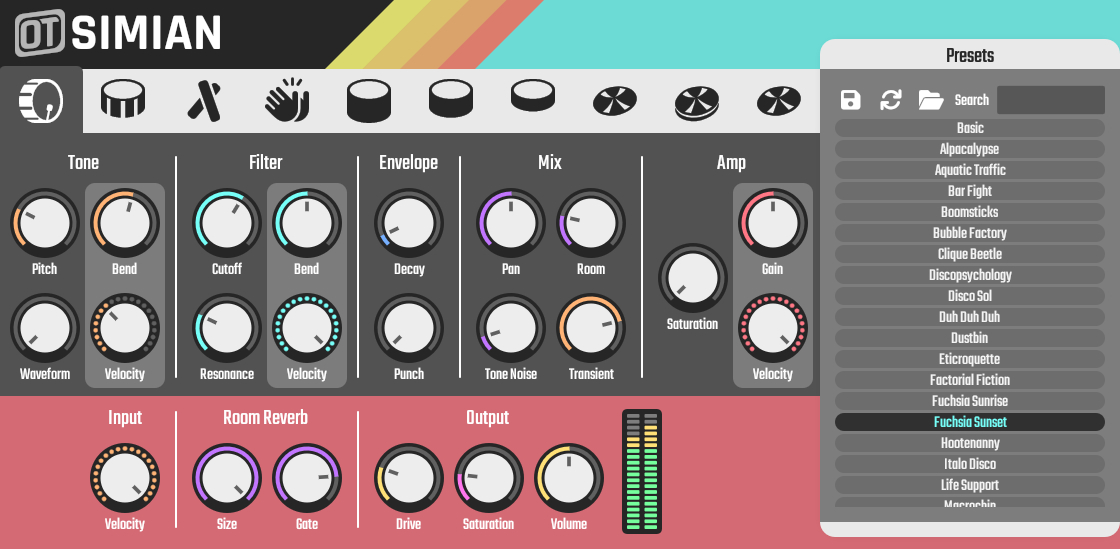Click the Mix Room knob
This screenshot has width=1120, height=549.
click(591, 223)
